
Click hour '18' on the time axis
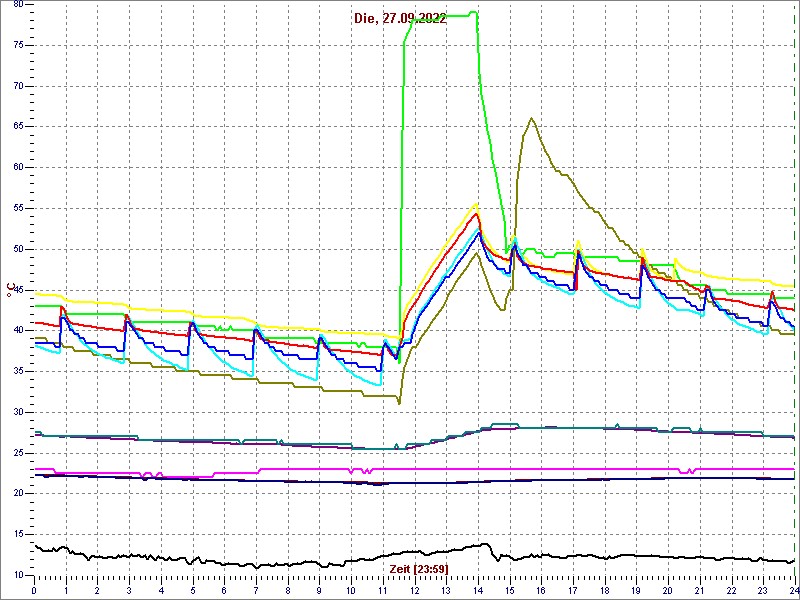point(605,591)
